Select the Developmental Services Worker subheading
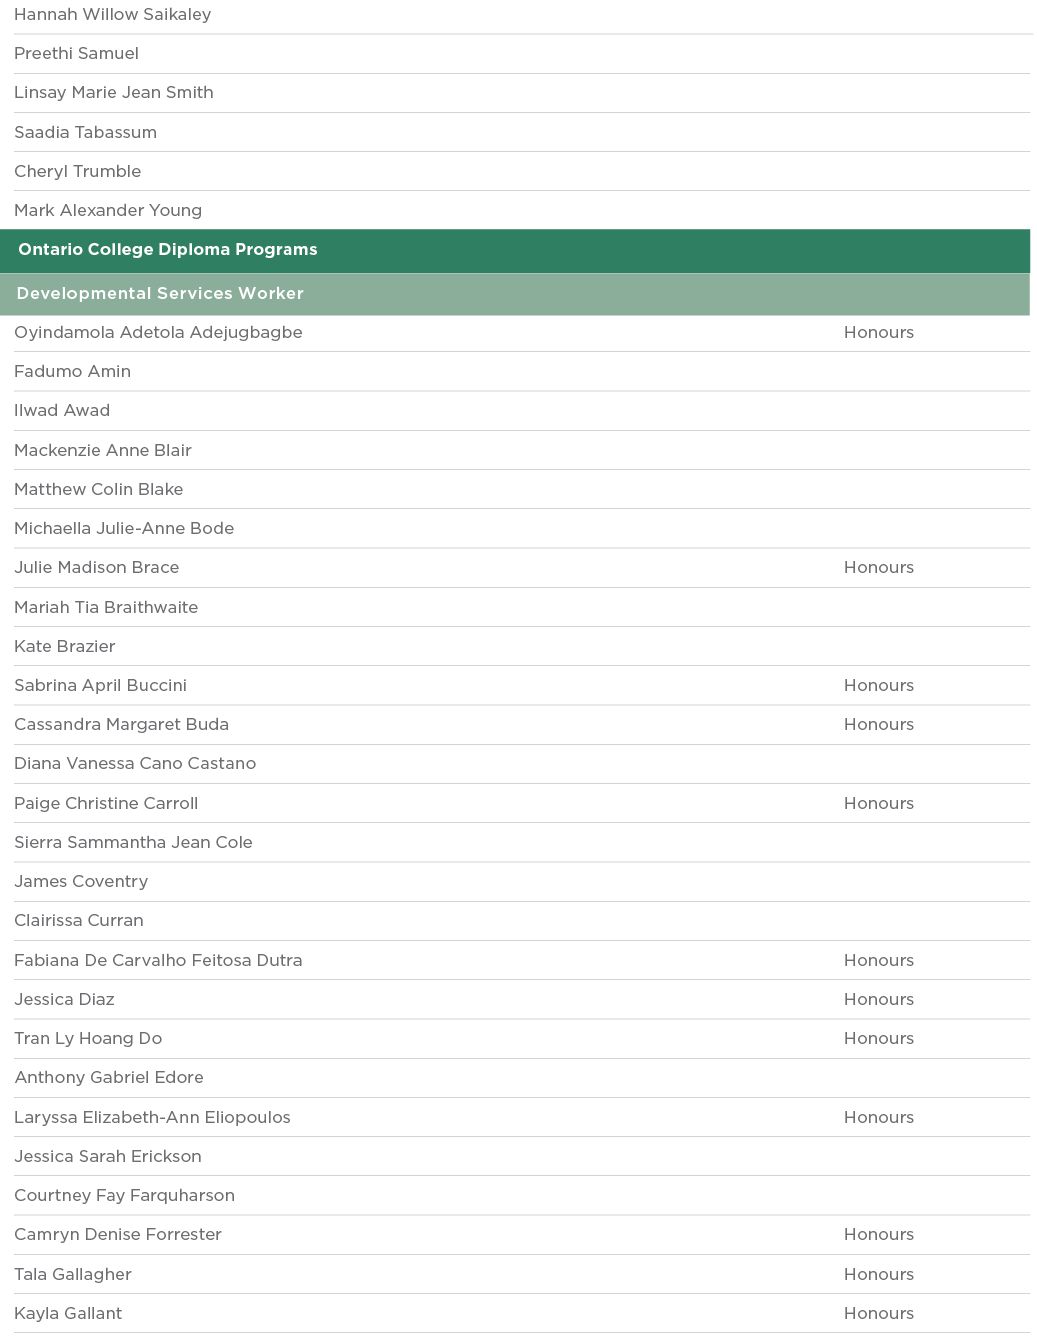 click(160, 294)
